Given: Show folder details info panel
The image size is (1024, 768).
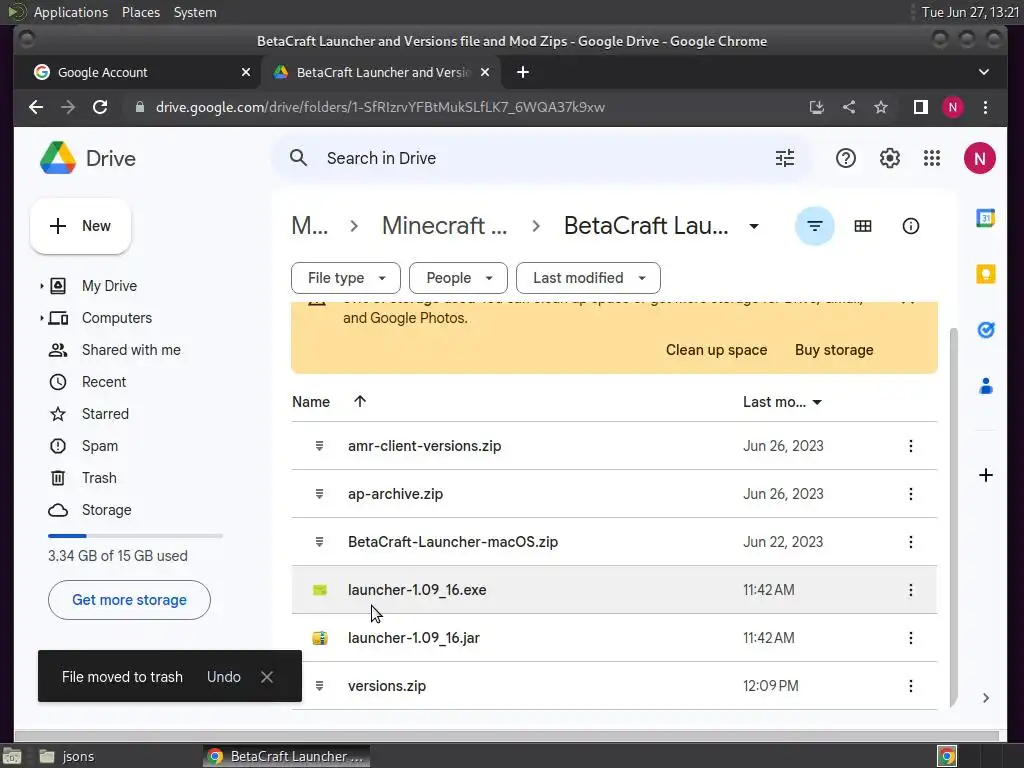Looking at the screenshot, I should pyautogui.click(x=910, y=226).
